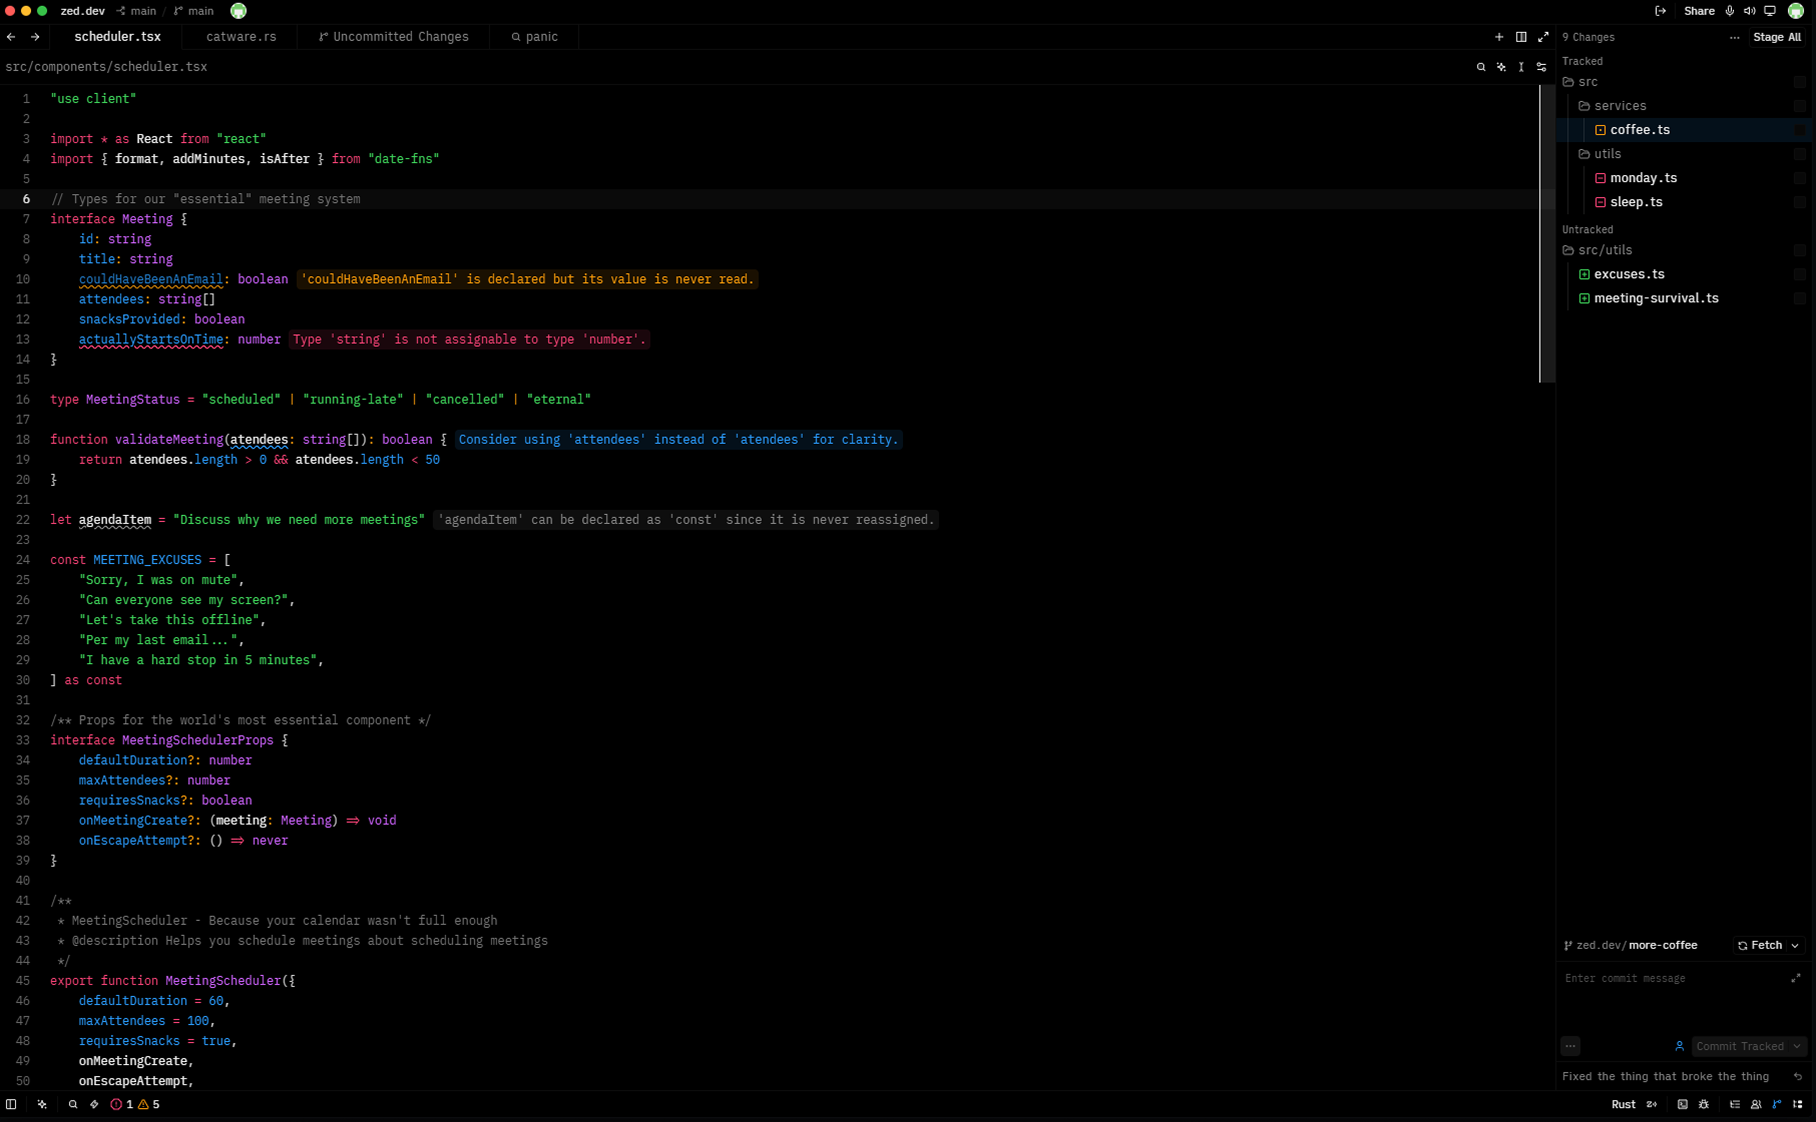Toggle audio output speaker icon
Viewport: 1816px width, 1122px height.
1750,11
